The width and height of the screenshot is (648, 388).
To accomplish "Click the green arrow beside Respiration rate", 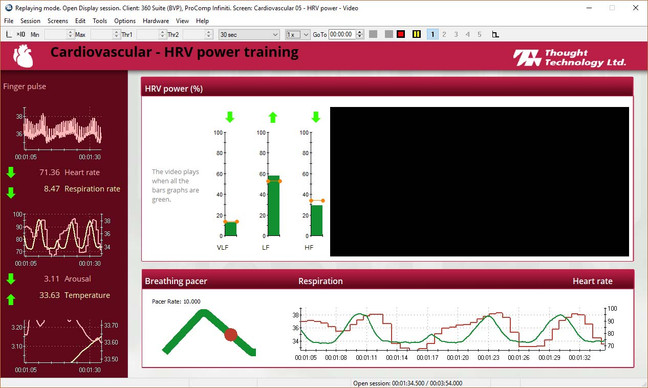I will tap(11, 193).
